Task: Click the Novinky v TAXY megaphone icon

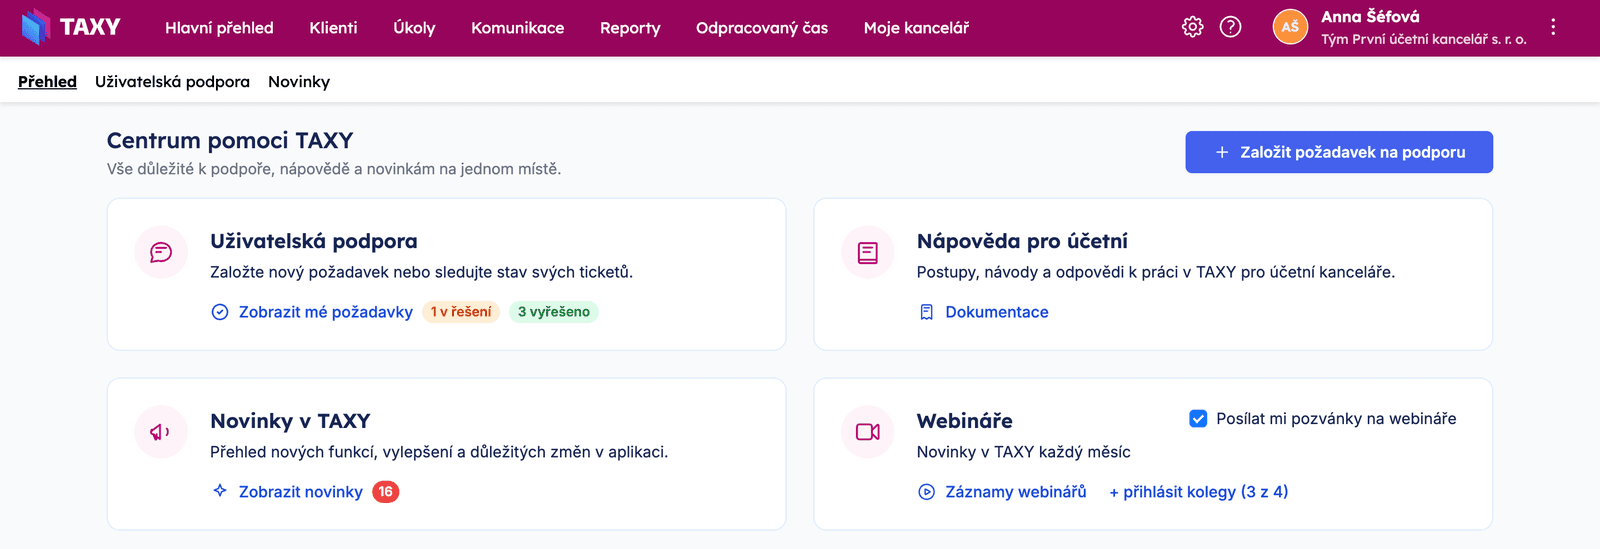Action: (161, 432)
